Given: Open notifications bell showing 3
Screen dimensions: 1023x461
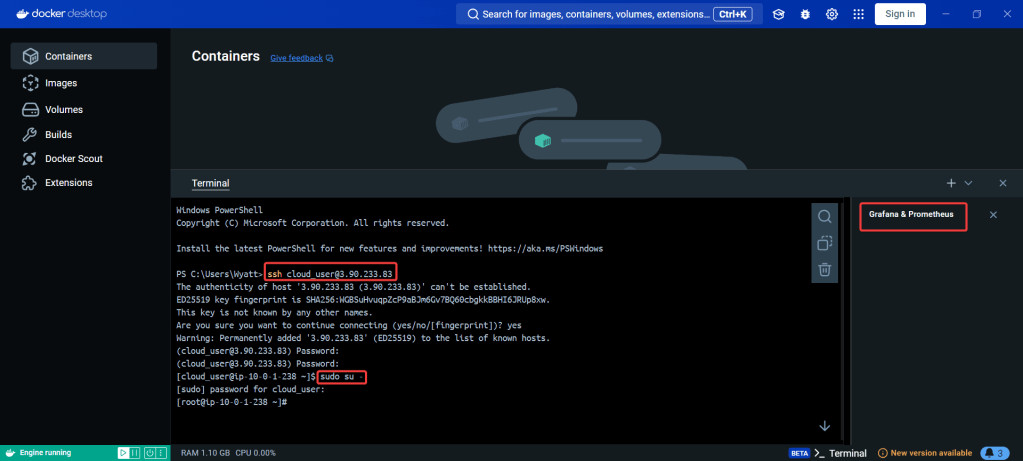Looking at the screenshot, I should click(x=993, y=453).
